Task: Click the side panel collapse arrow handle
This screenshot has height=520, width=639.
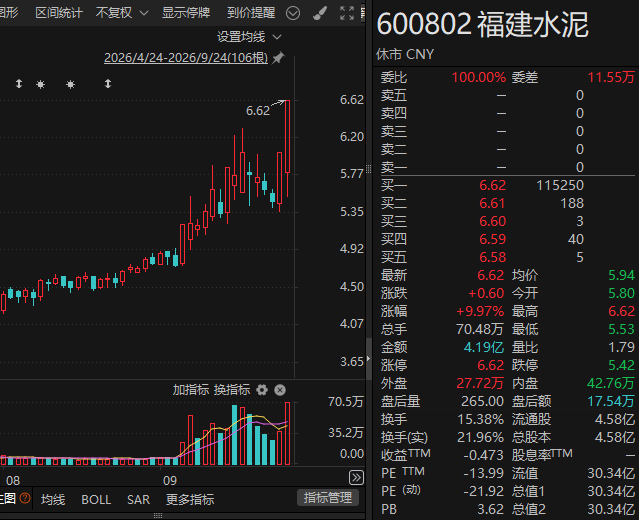Action: tap(368, 359)
